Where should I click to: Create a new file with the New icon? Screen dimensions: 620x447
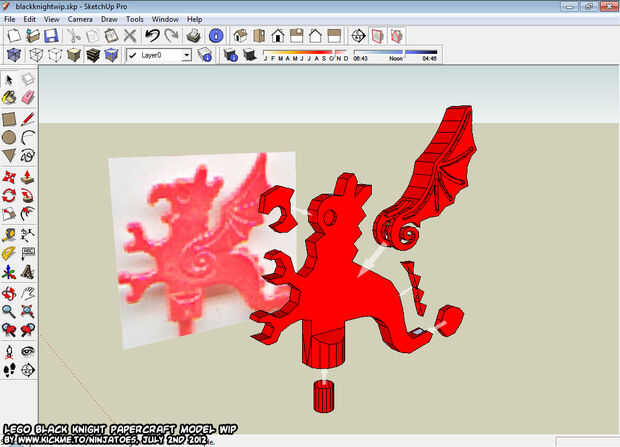(14, 36)
